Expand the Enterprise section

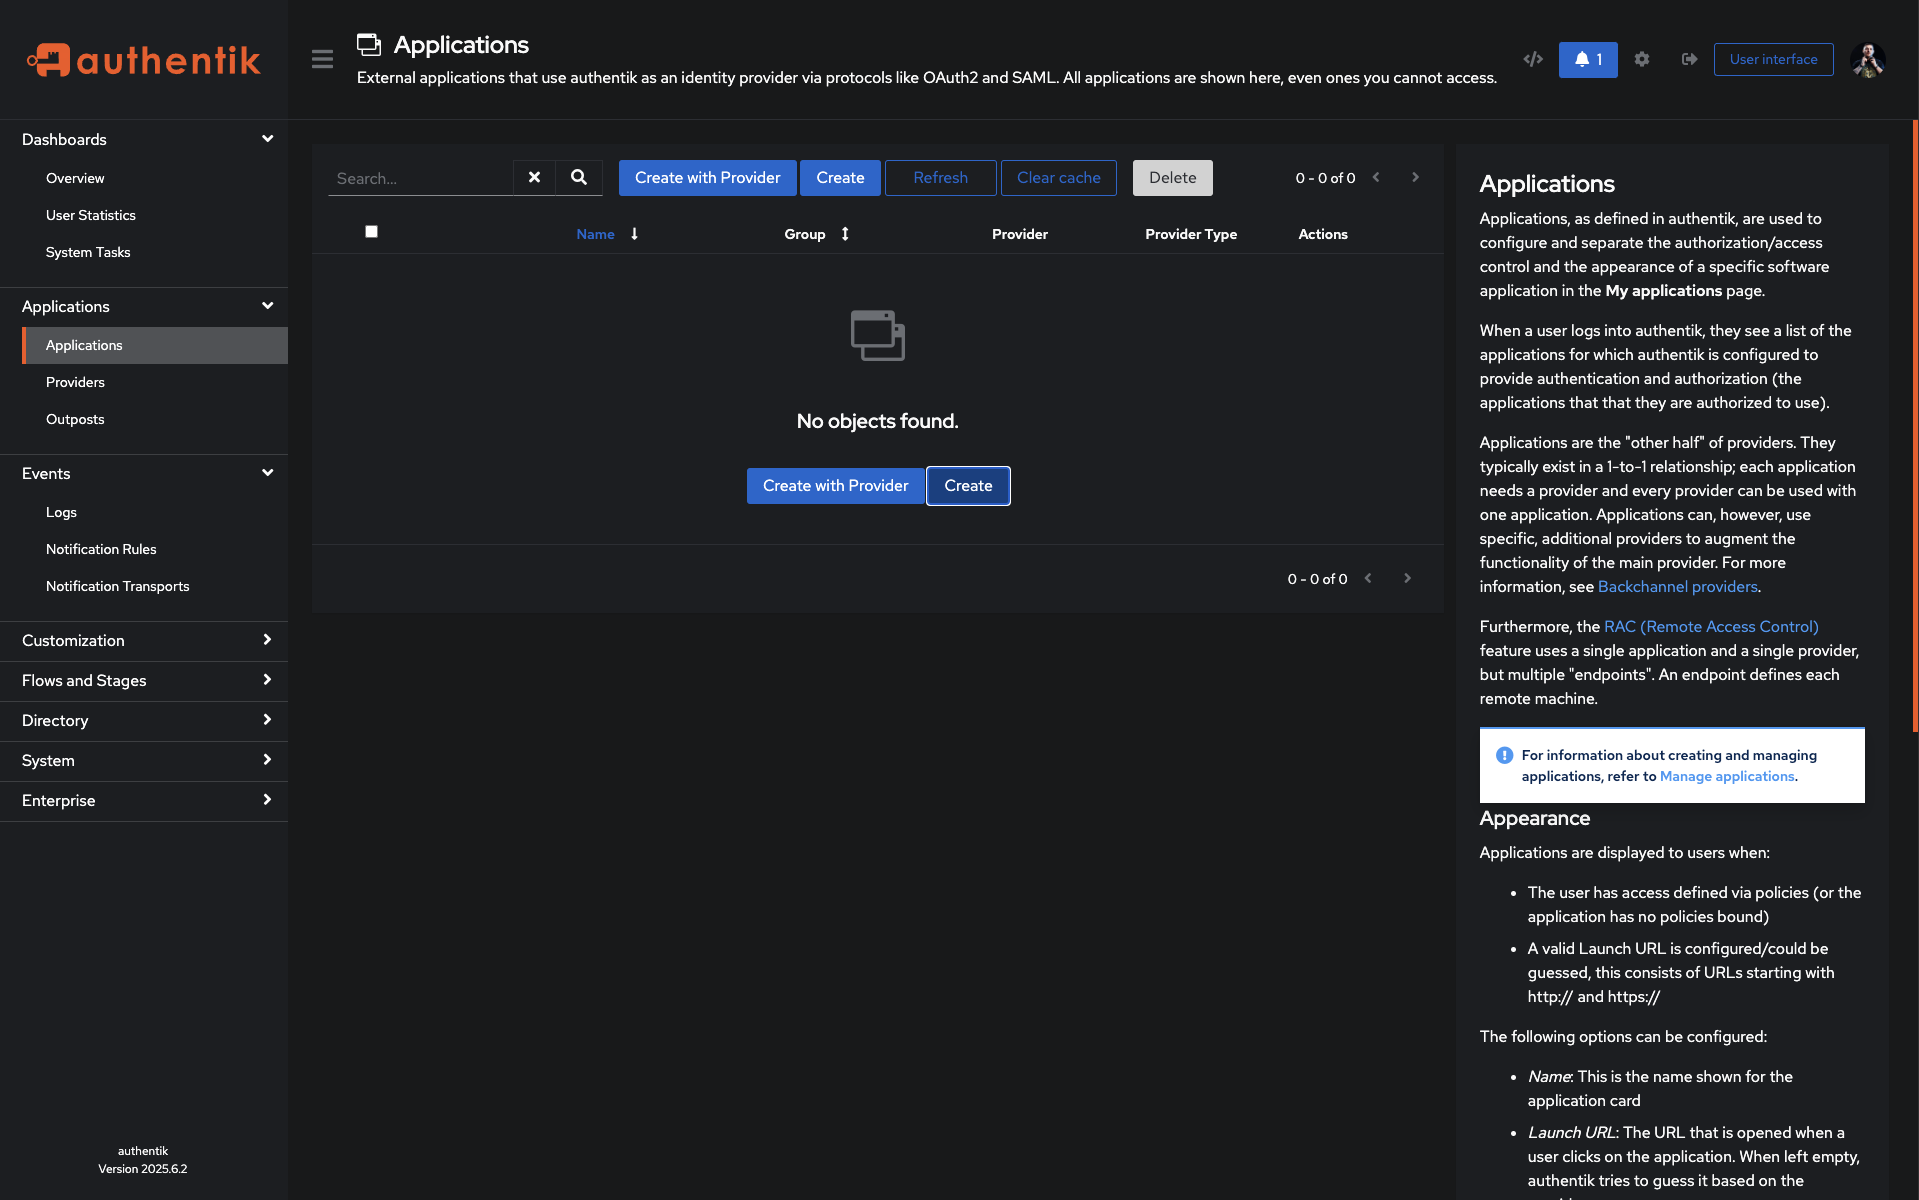pos(144,800)
